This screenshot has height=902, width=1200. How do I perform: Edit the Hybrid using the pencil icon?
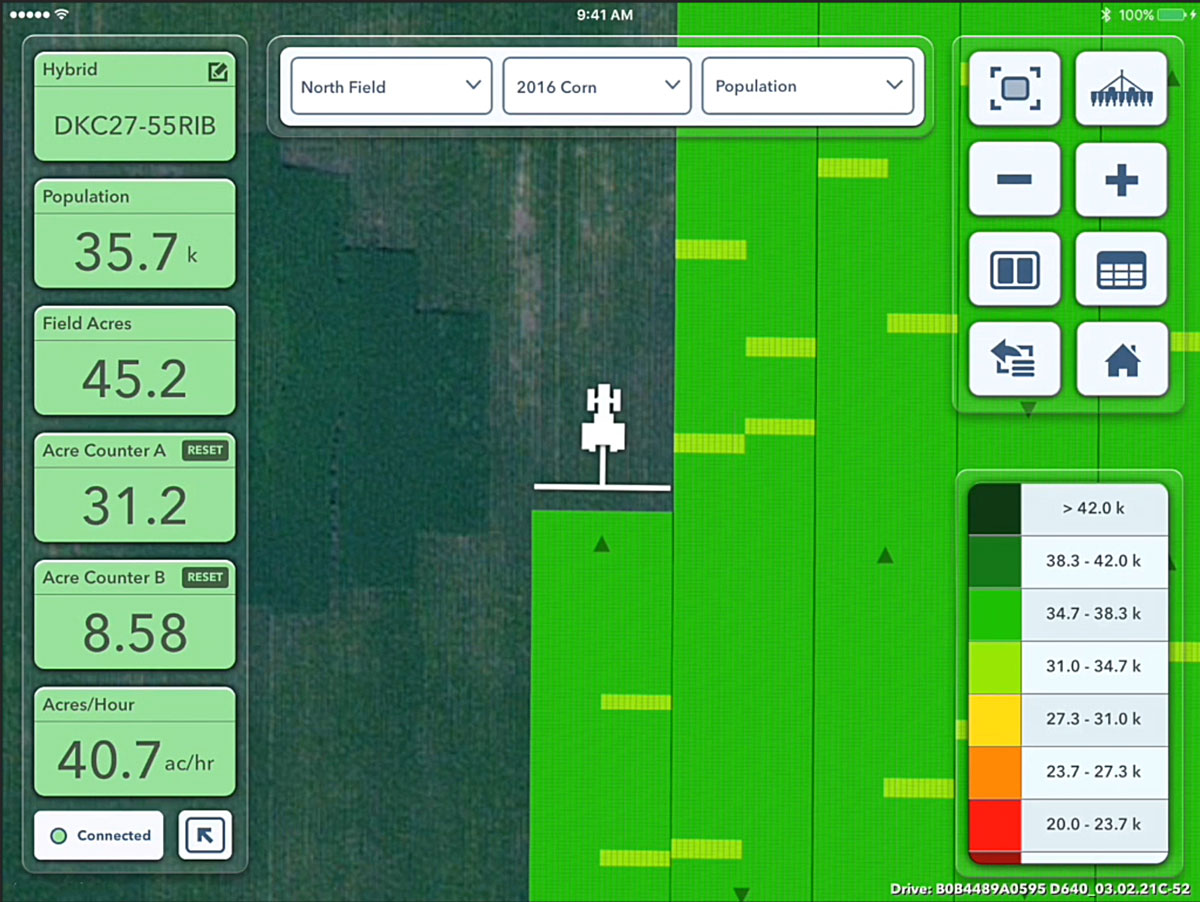(217, 71)
